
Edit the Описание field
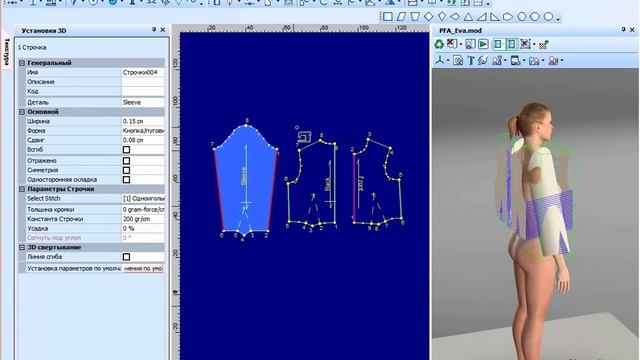point(143,82)
